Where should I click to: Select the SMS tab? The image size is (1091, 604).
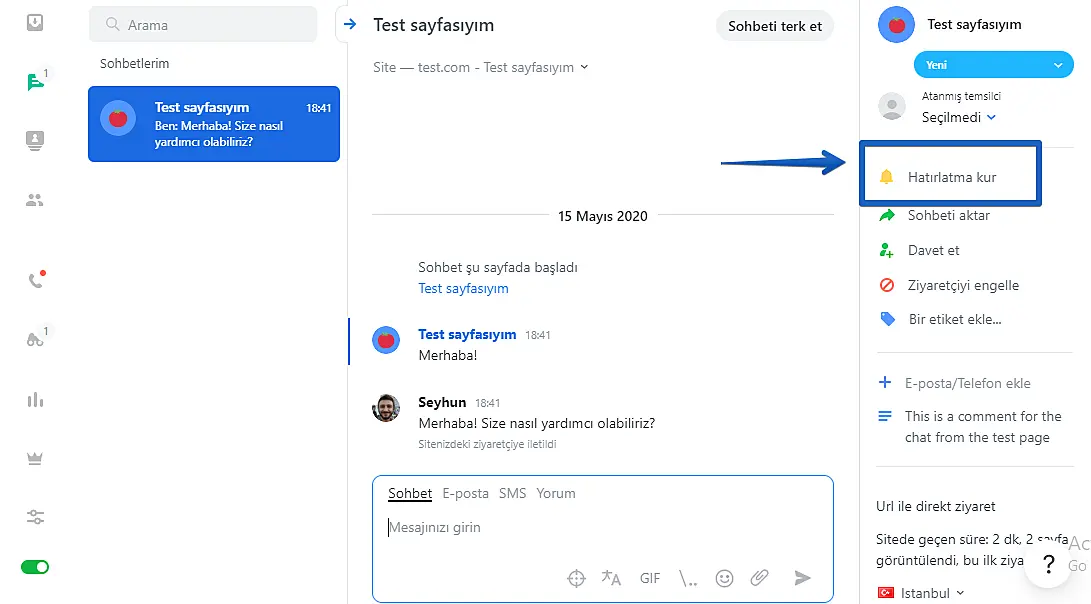512,493
